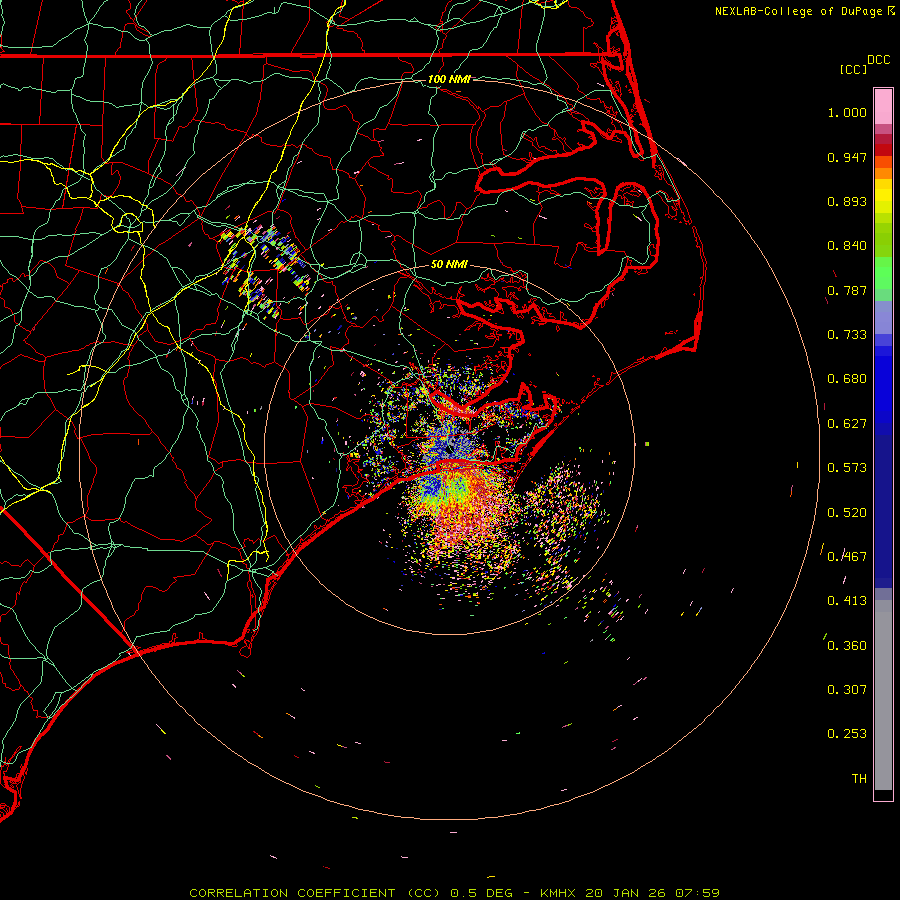900x900 pixels.
Task: Click the 0.733 legend value
Action: coord(847,335)
